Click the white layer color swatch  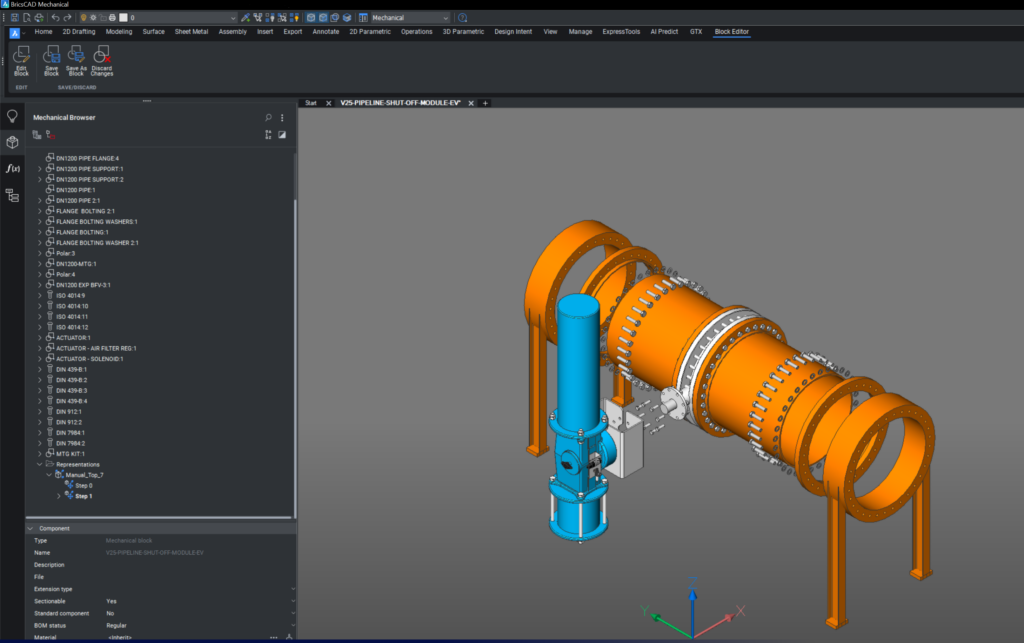click(123, 18)
